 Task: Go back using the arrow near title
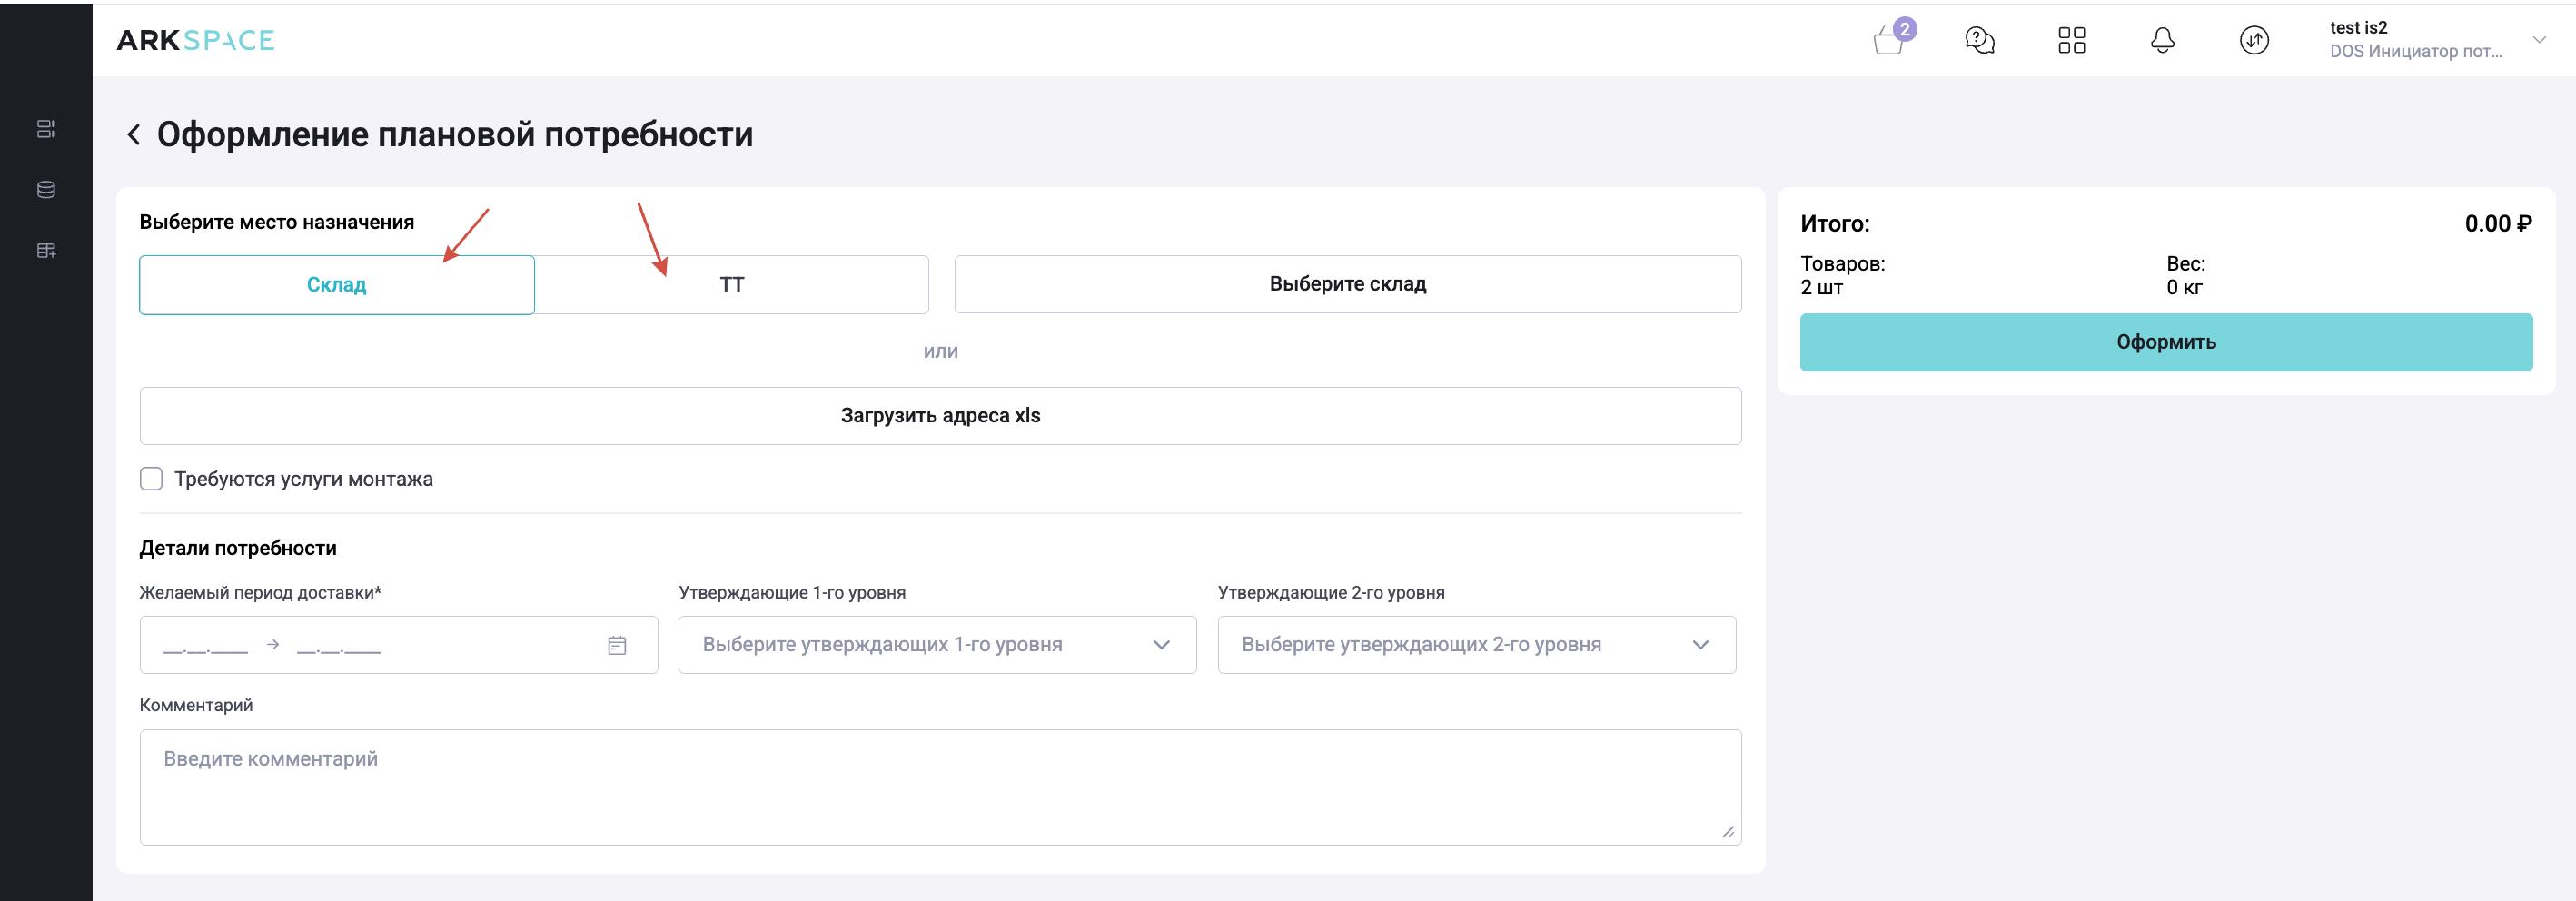pyautogui.click(x=133, y=135)
